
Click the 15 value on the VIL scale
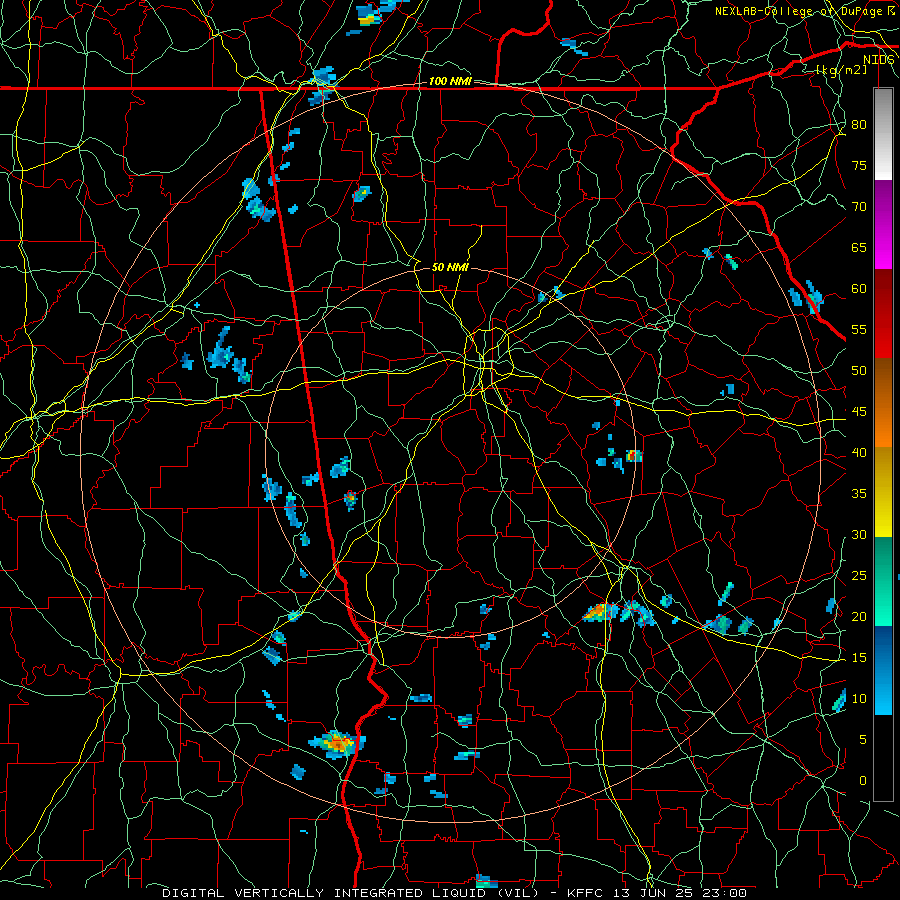[859, 658]
